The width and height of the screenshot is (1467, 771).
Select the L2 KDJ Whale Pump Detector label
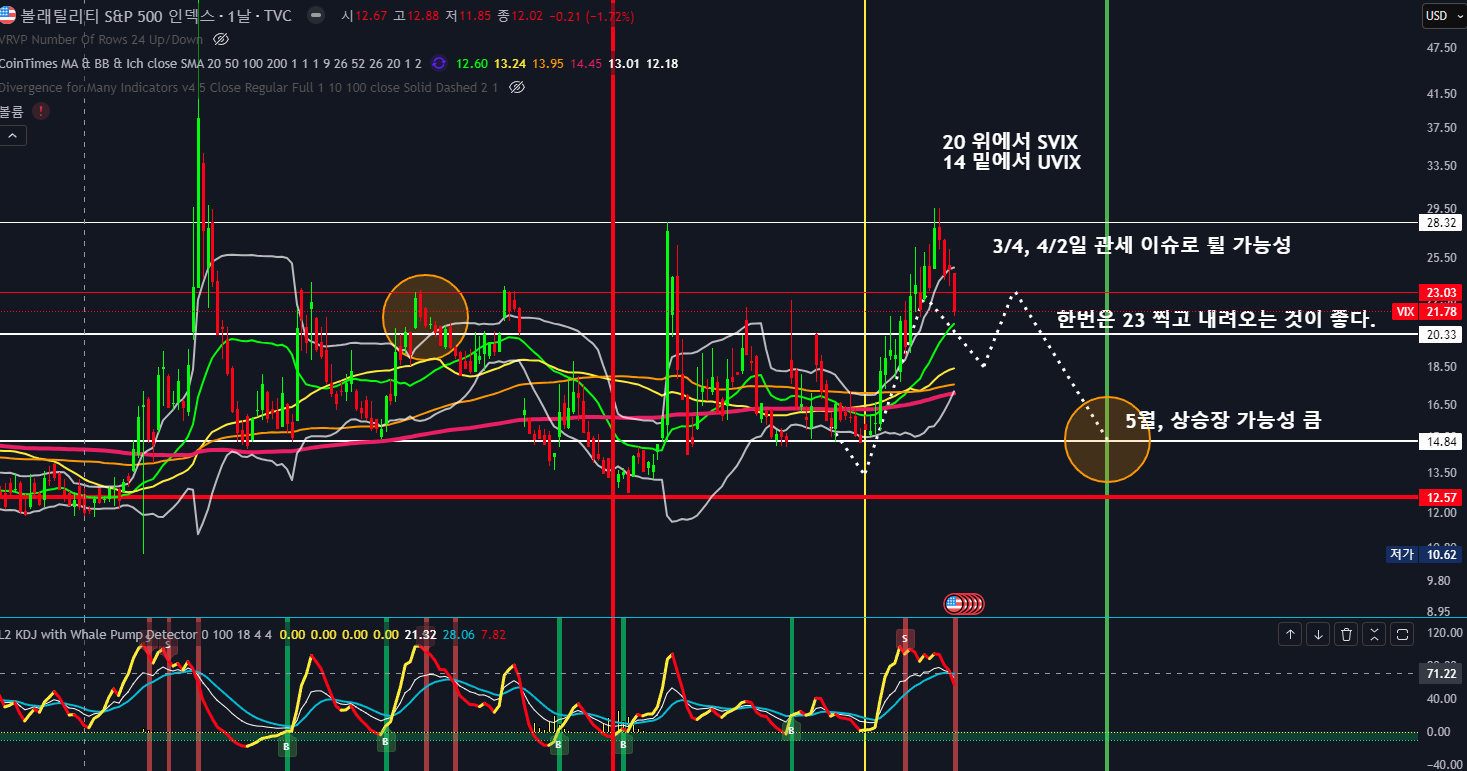pos(98,634)
